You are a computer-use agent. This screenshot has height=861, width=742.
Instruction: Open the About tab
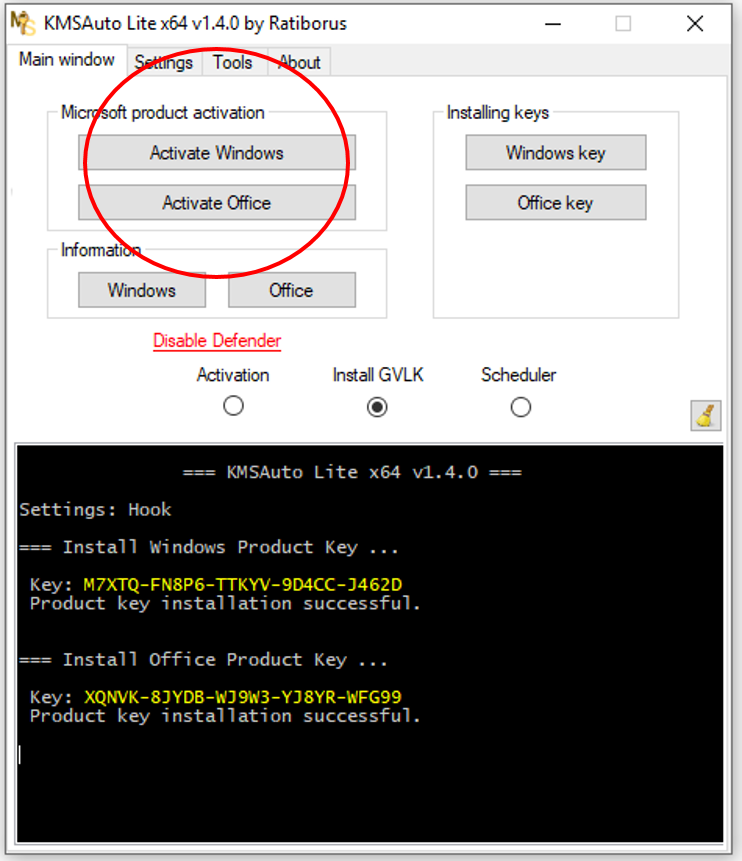pyautogui.click(x=299, y=62)
